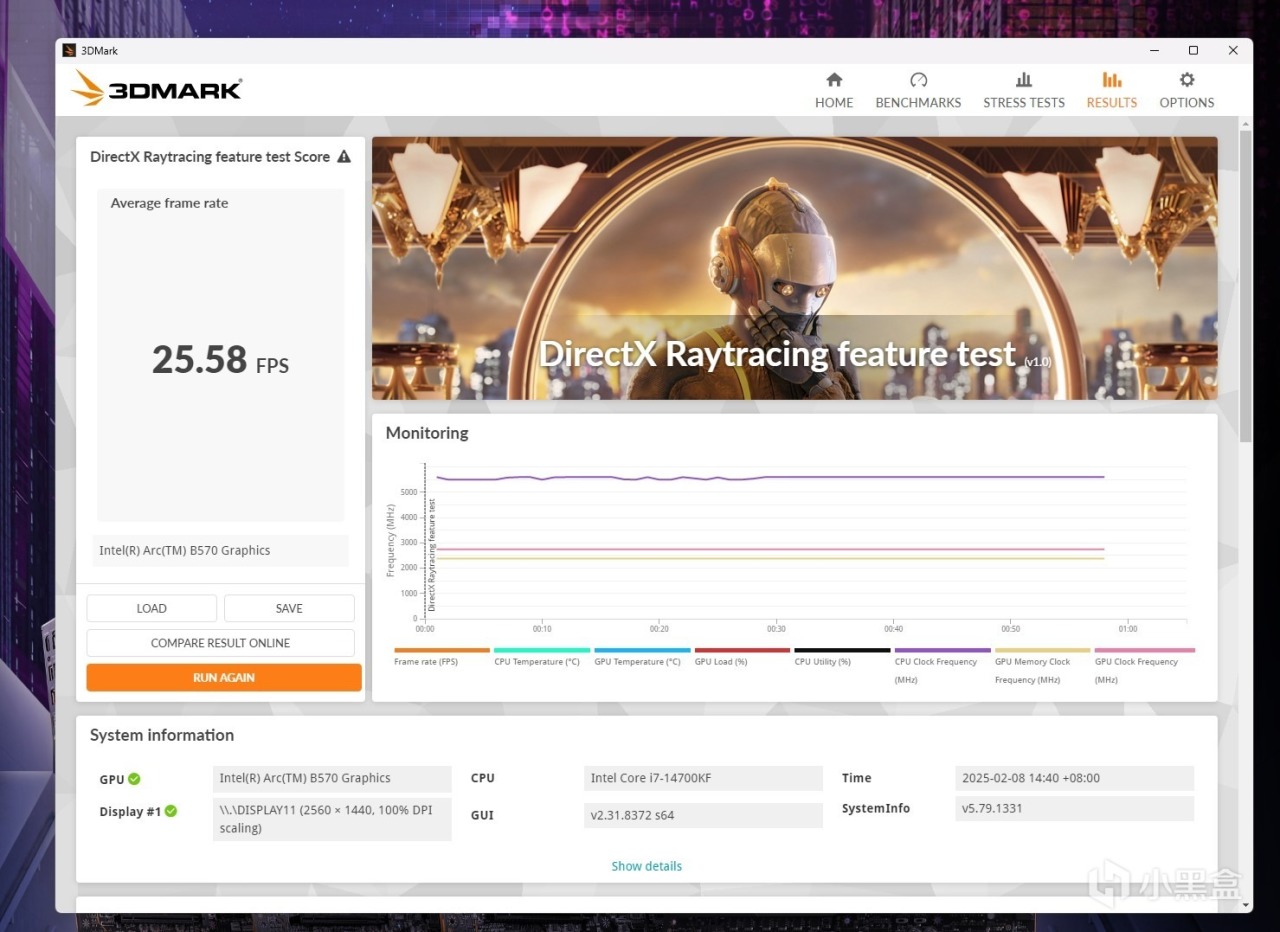The height and width of the screenshot is (932, 1280).
Task: Open the BENCHMARKS gauge icon
Action: click(918, 80)
